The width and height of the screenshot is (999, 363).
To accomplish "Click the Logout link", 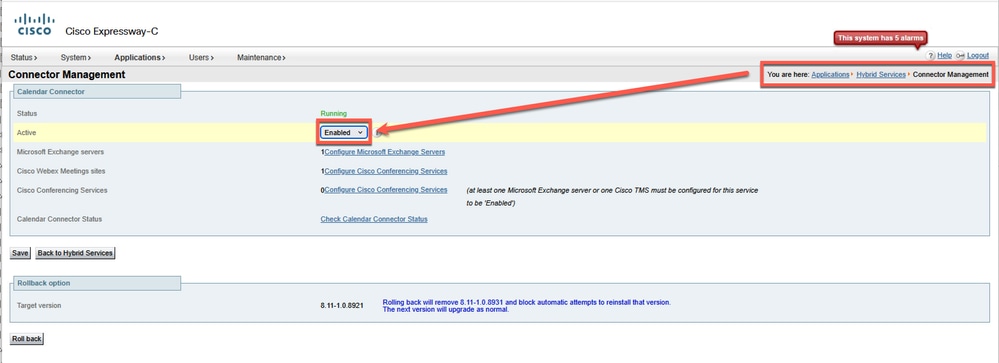I will (x=978, y=56).
